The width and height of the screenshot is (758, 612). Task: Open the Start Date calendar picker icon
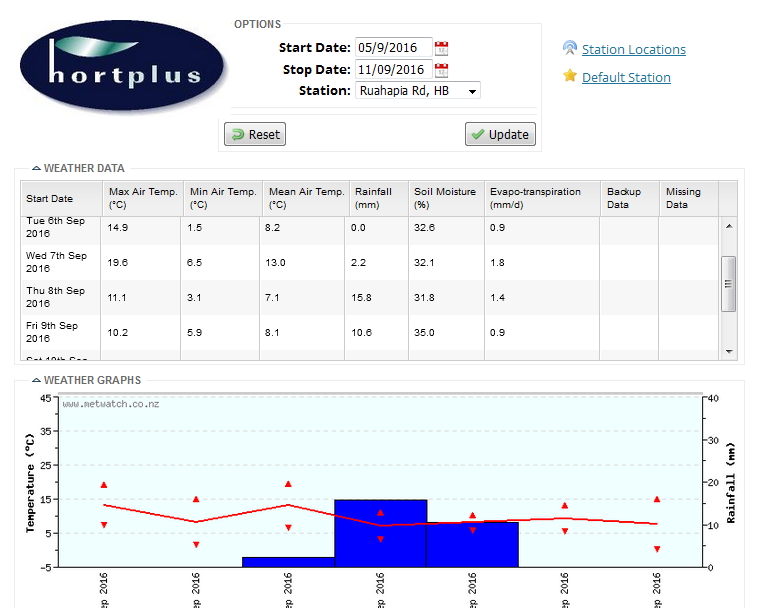pos(441,48)
